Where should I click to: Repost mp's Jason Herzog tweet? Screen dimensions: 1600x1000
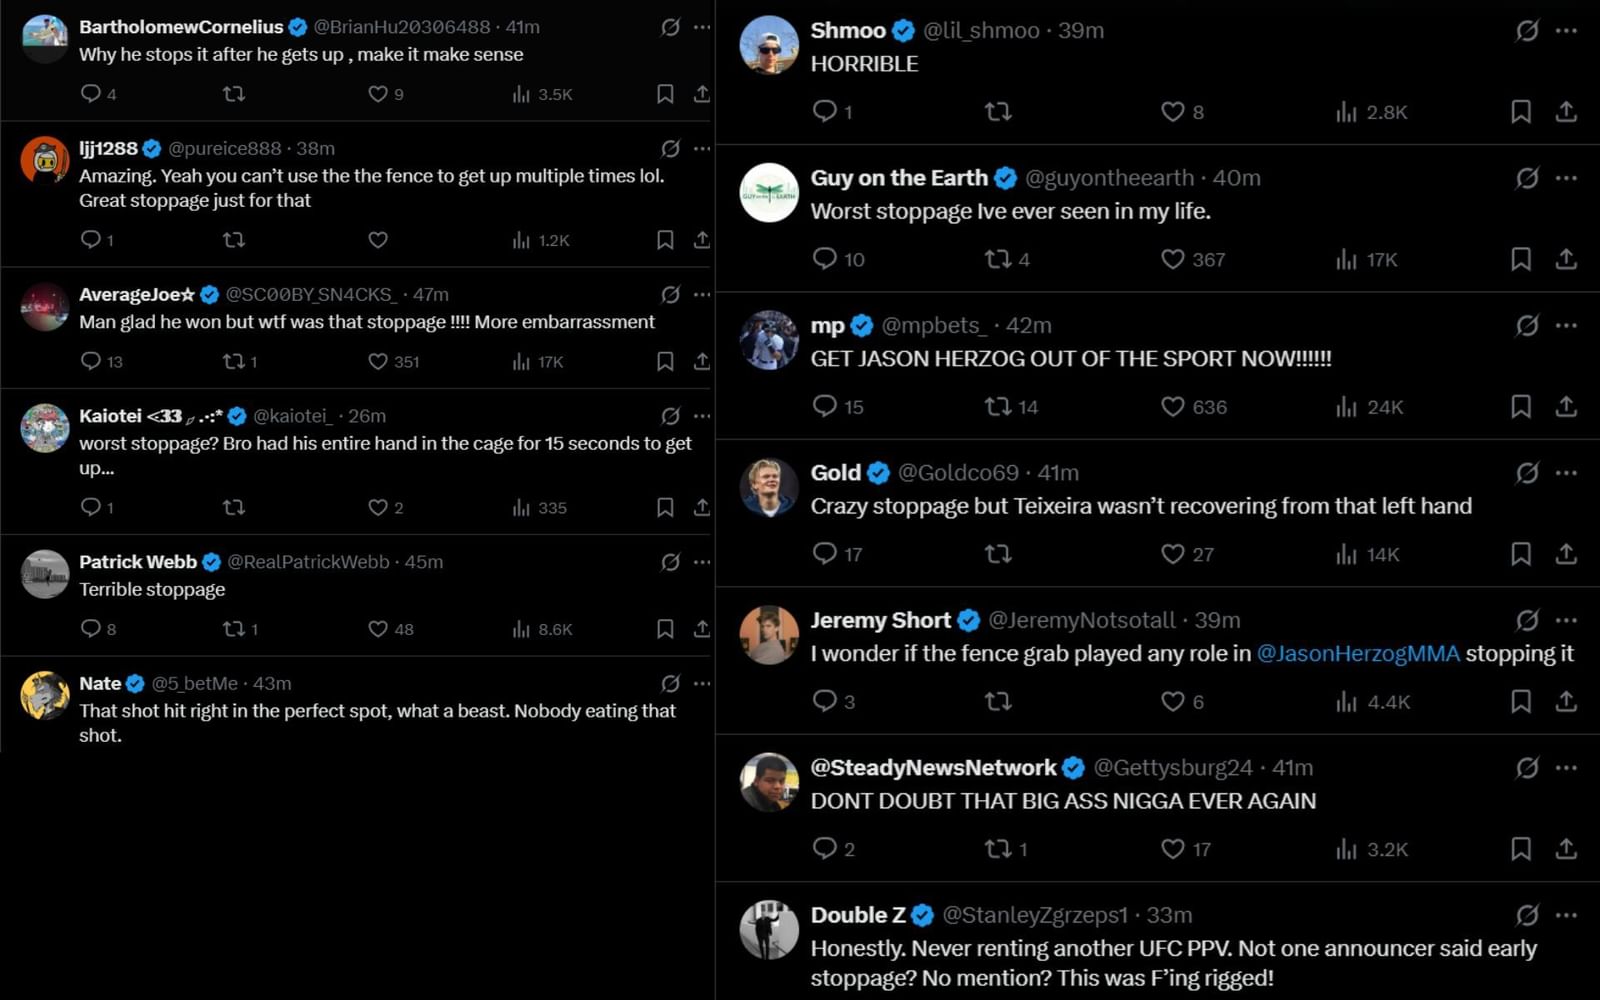tap(998, 406)
